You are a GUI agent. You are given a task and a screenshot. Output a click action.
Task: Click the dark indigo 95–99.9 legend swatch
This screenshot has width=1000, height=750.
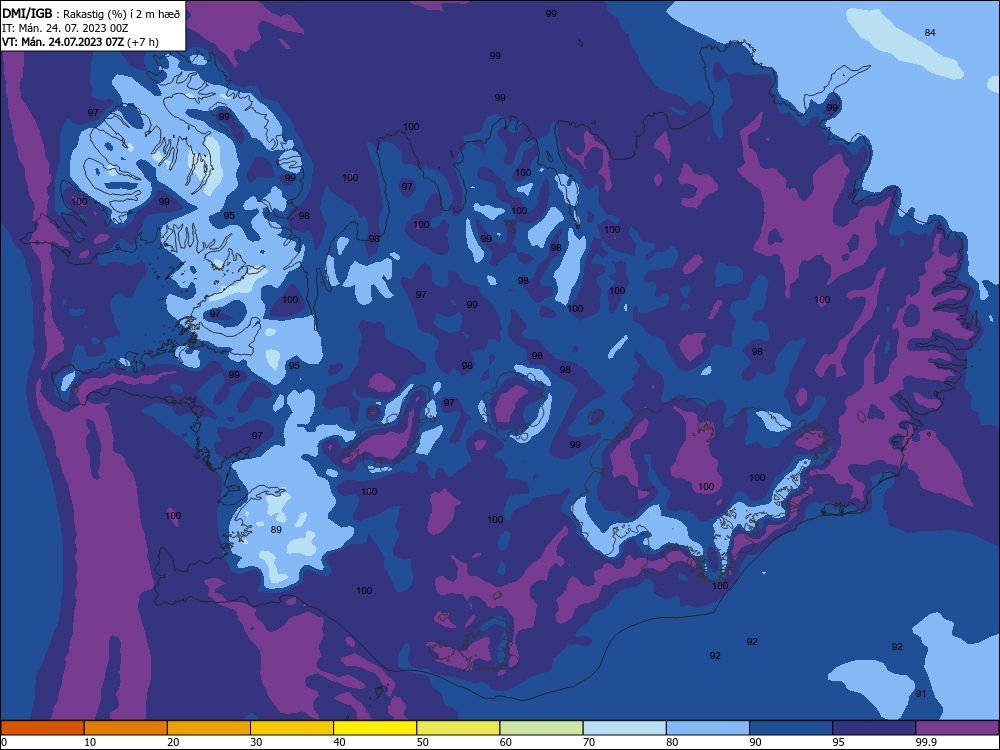(x=874, y=728)
